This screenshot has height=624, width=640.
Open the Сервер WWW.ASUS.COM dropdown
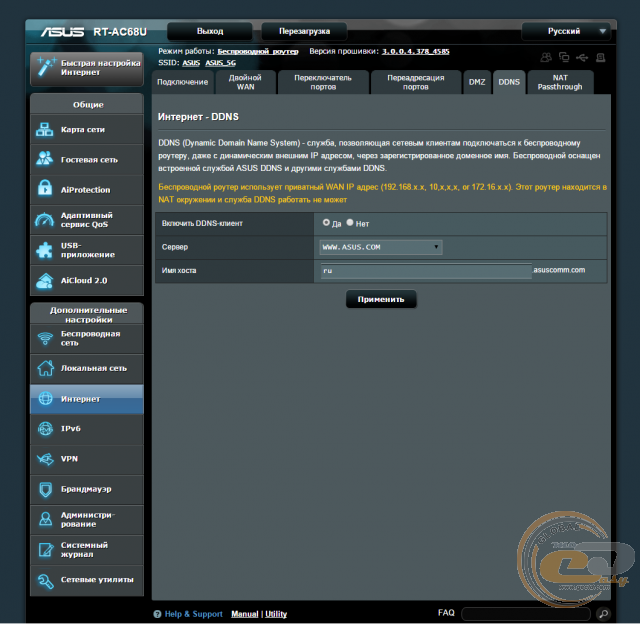[380, 247]
